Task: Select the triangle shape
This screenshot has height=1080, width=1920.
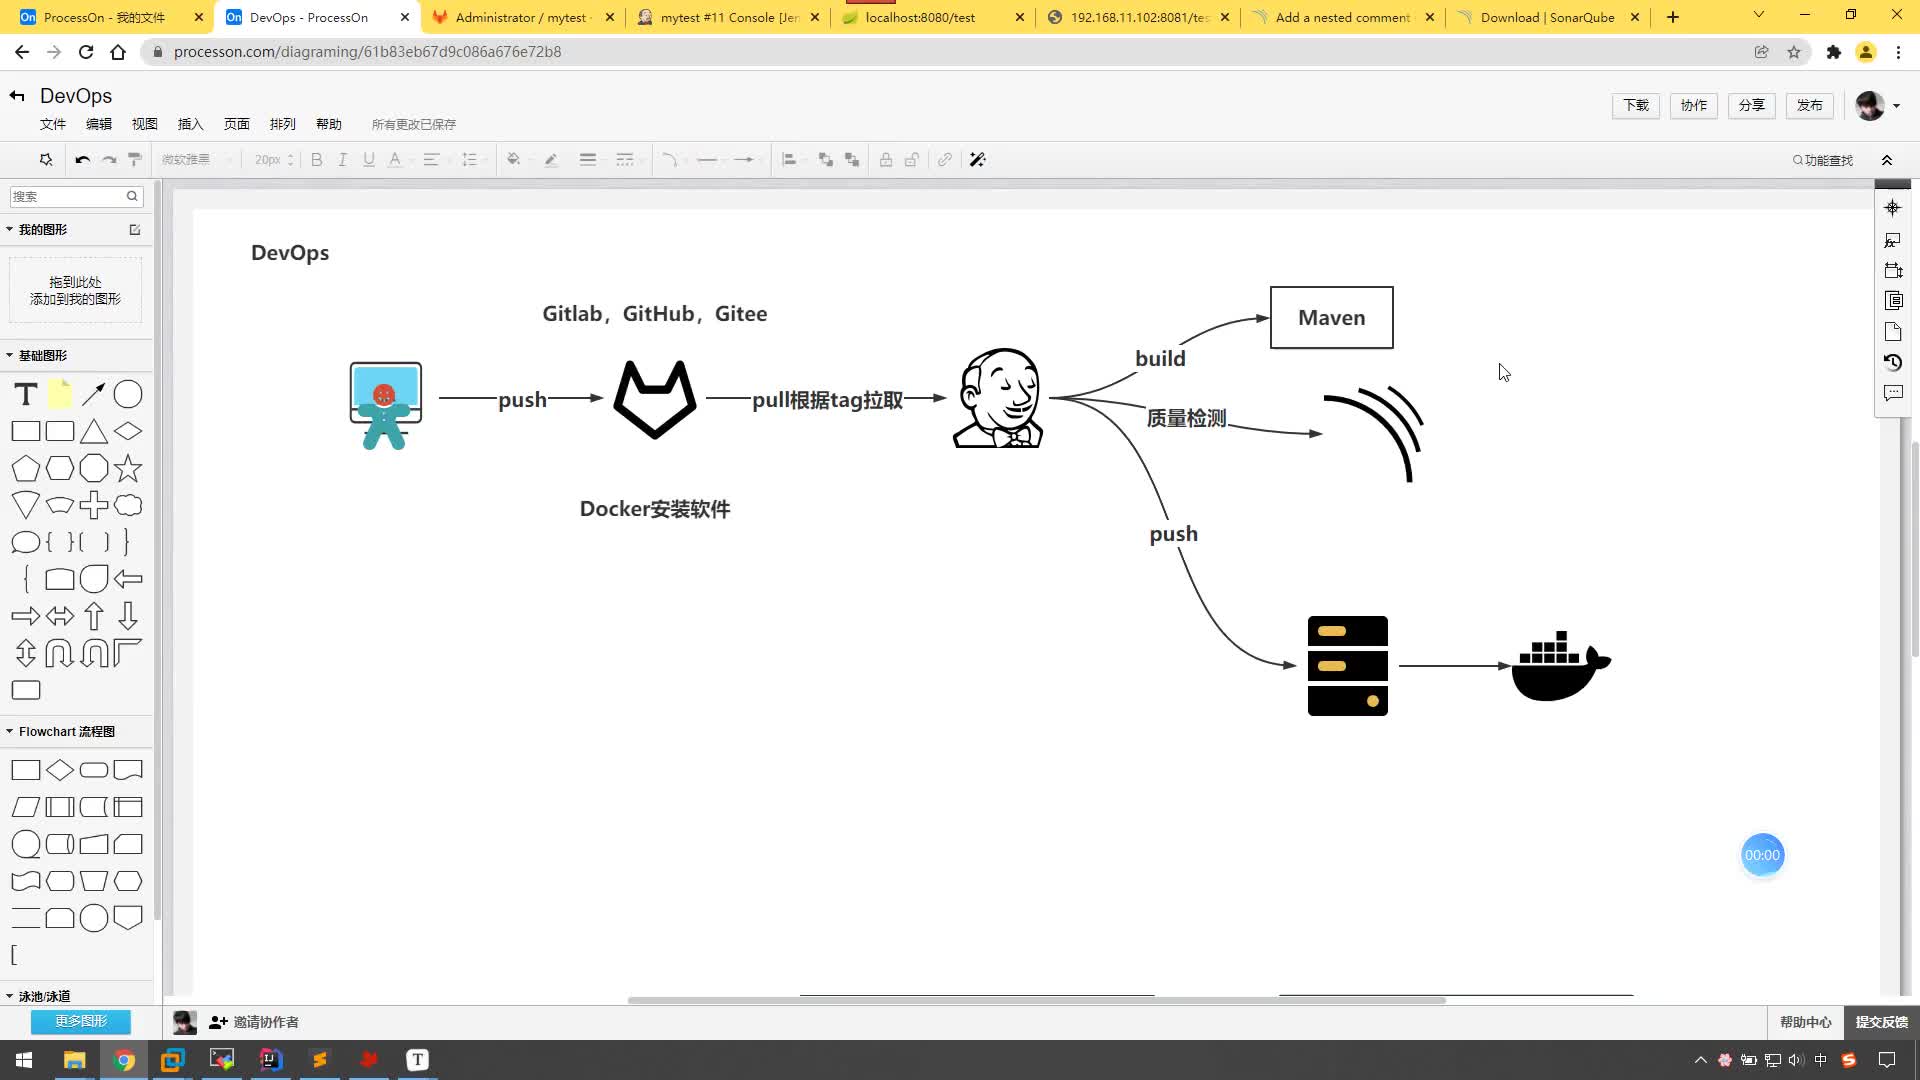Action: tap(94, 432)
